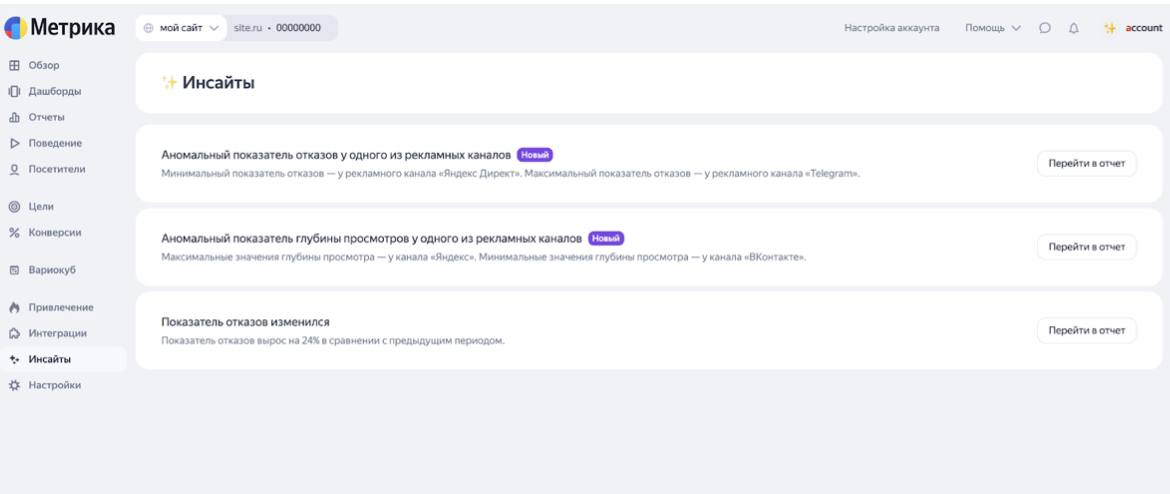Click the Посетители person icon
Viewport: 1170px width, 494px height.
pyautogui.click(x=13, y=169)
